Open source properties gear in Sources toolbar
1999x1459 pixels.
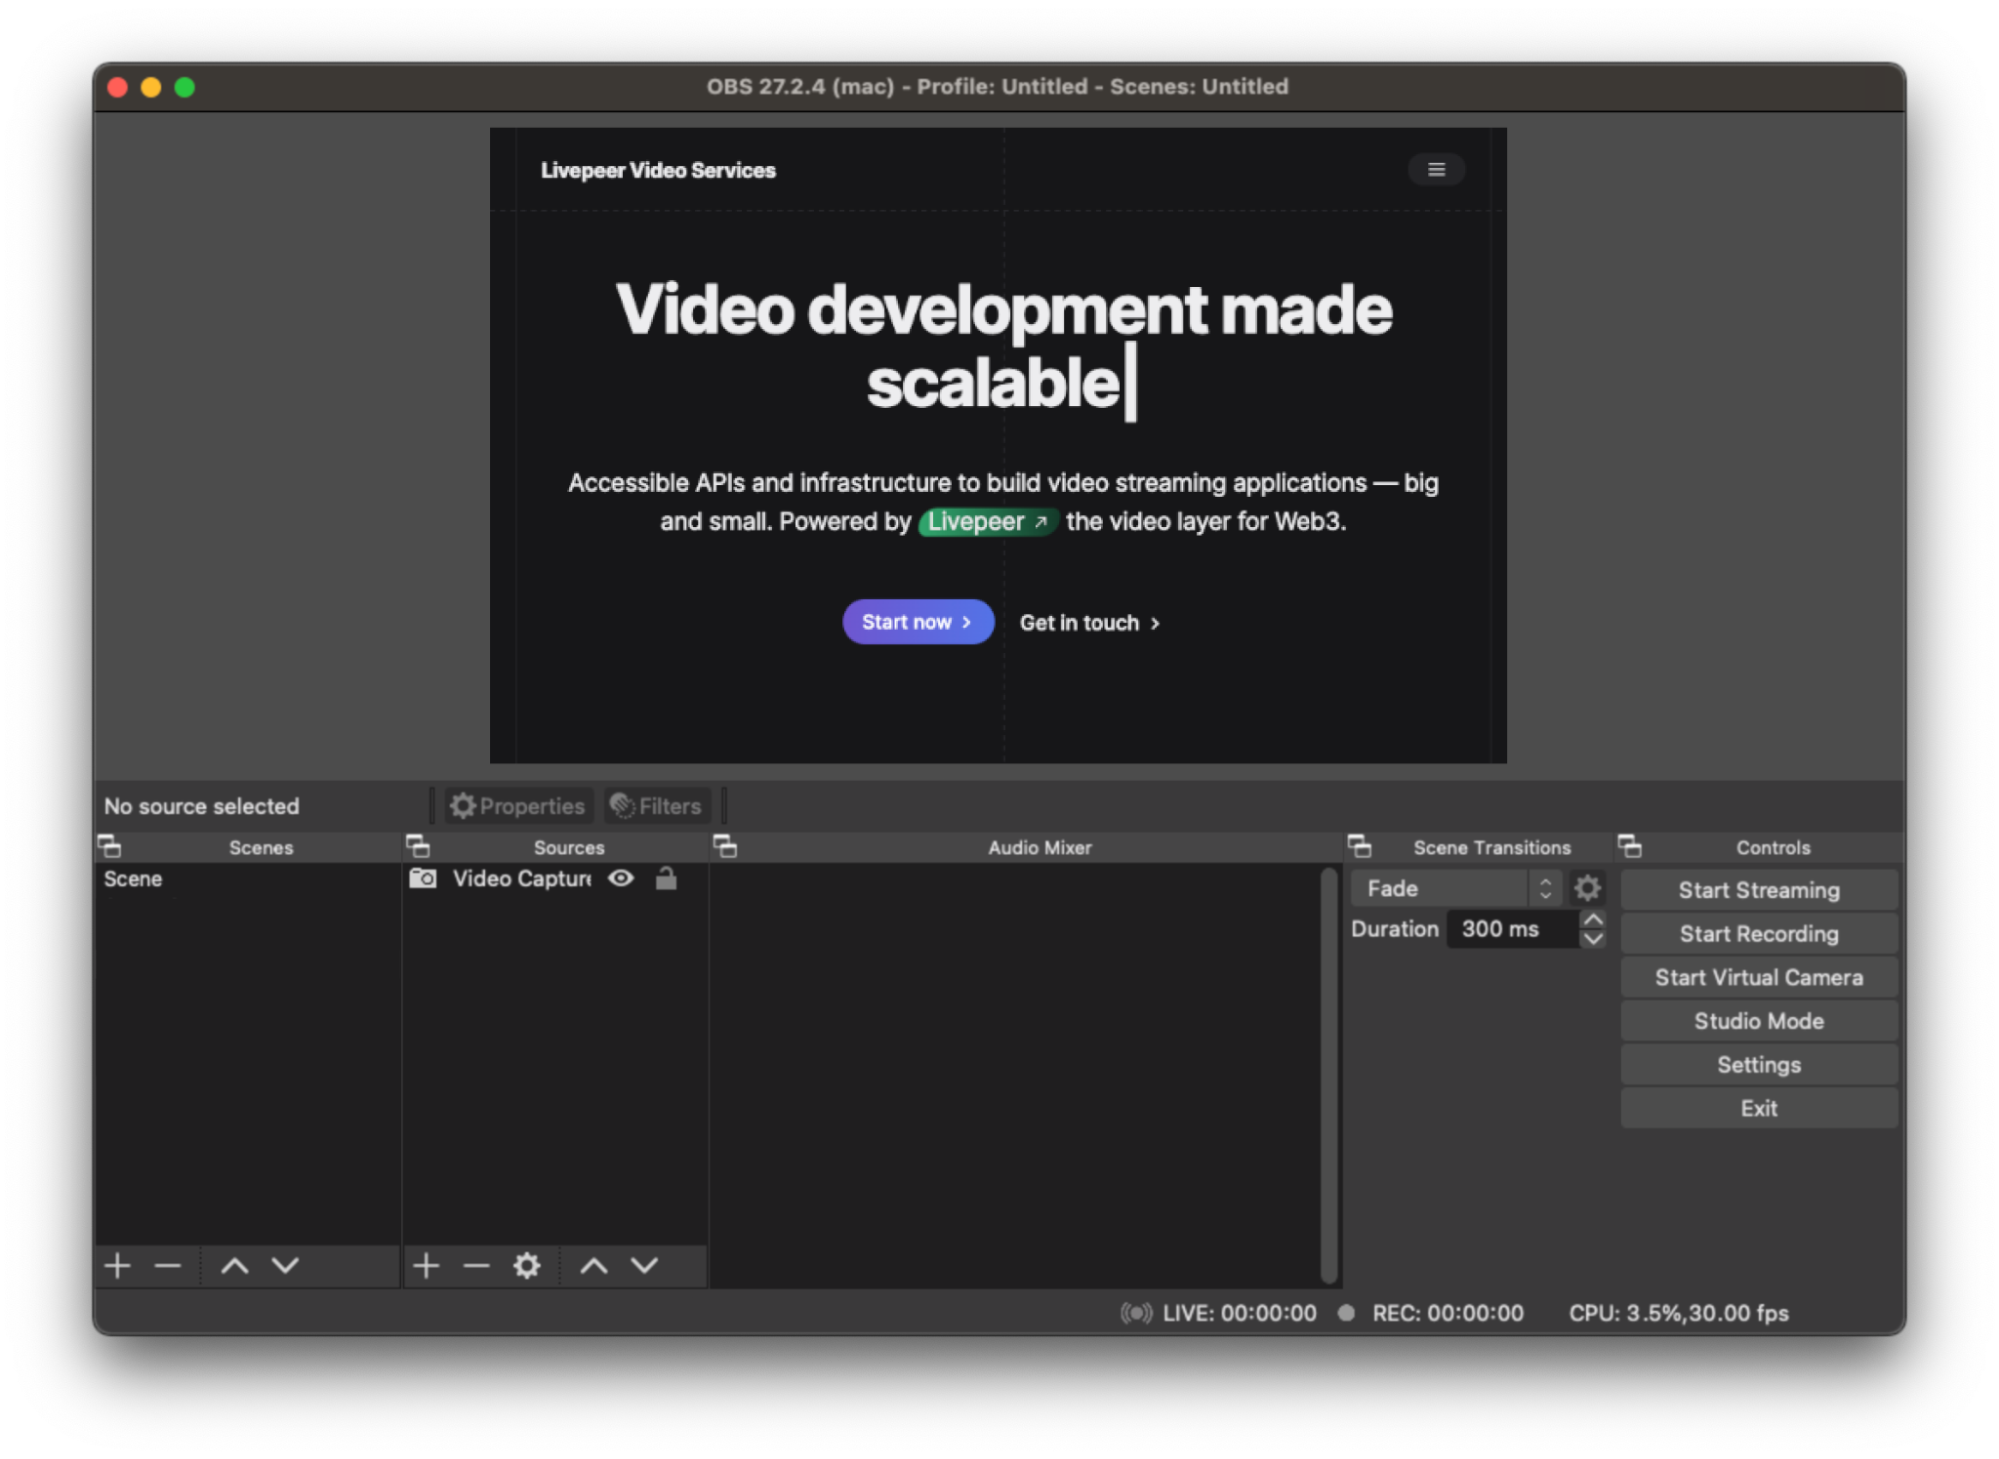pos(527,1265)
